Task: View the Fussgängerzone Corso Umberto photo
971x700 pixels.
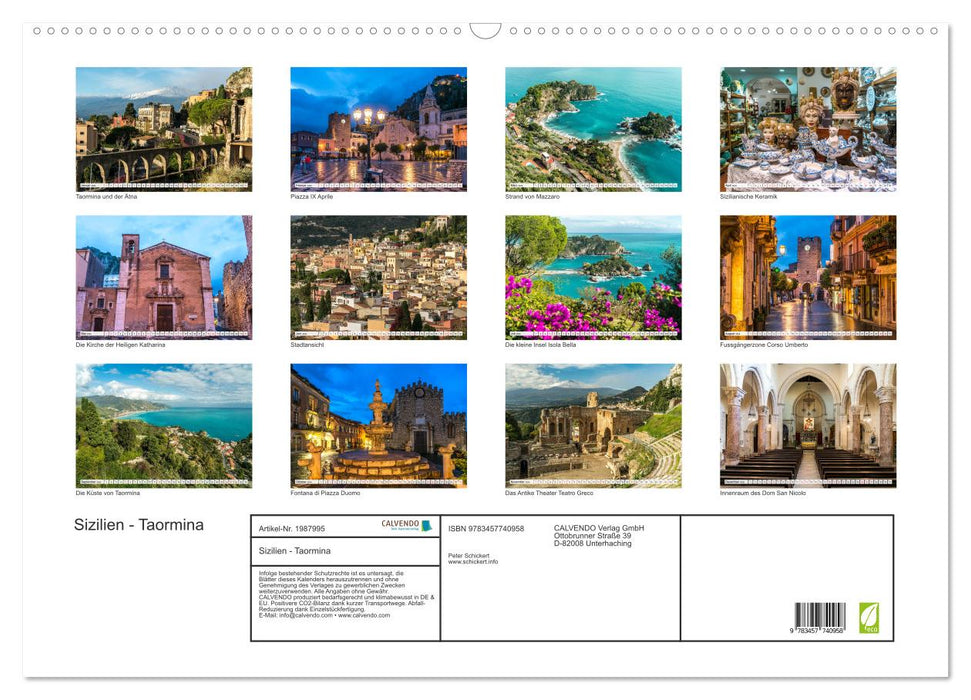Action: tap(808, 277)
